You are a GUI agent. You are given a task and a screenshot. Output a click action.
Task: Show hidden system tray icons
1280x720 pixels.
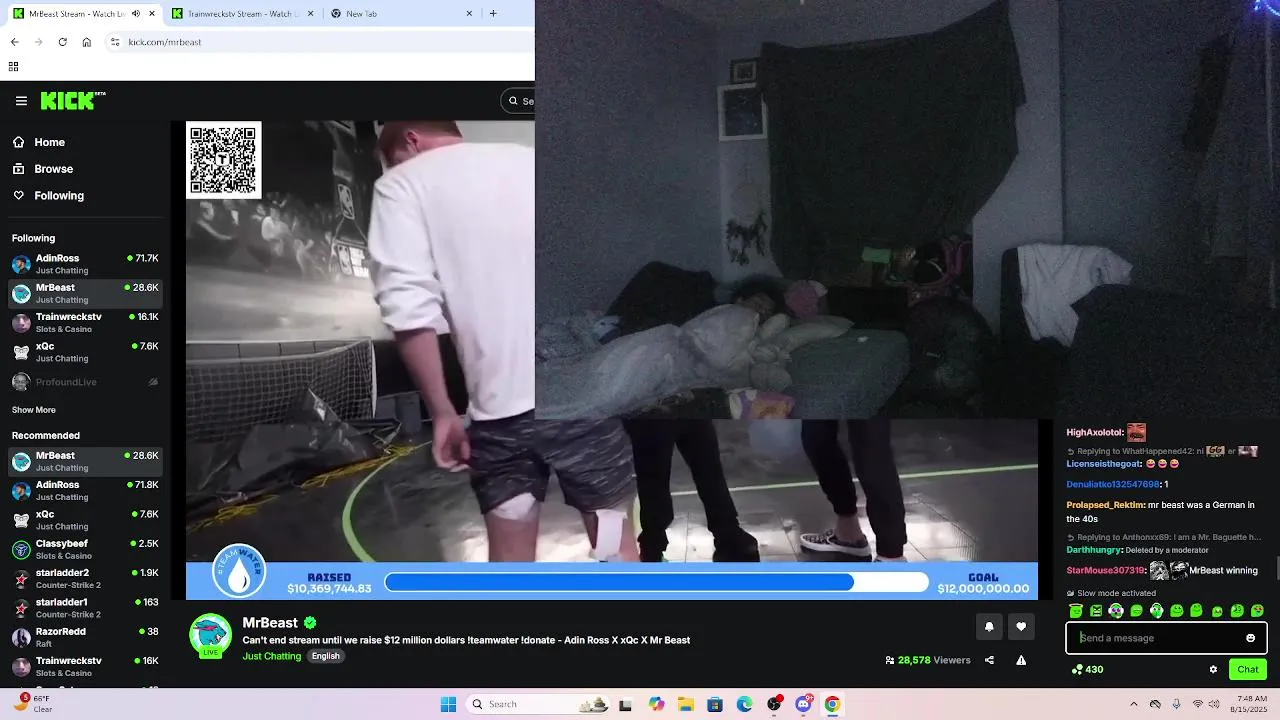point(1133,704)
